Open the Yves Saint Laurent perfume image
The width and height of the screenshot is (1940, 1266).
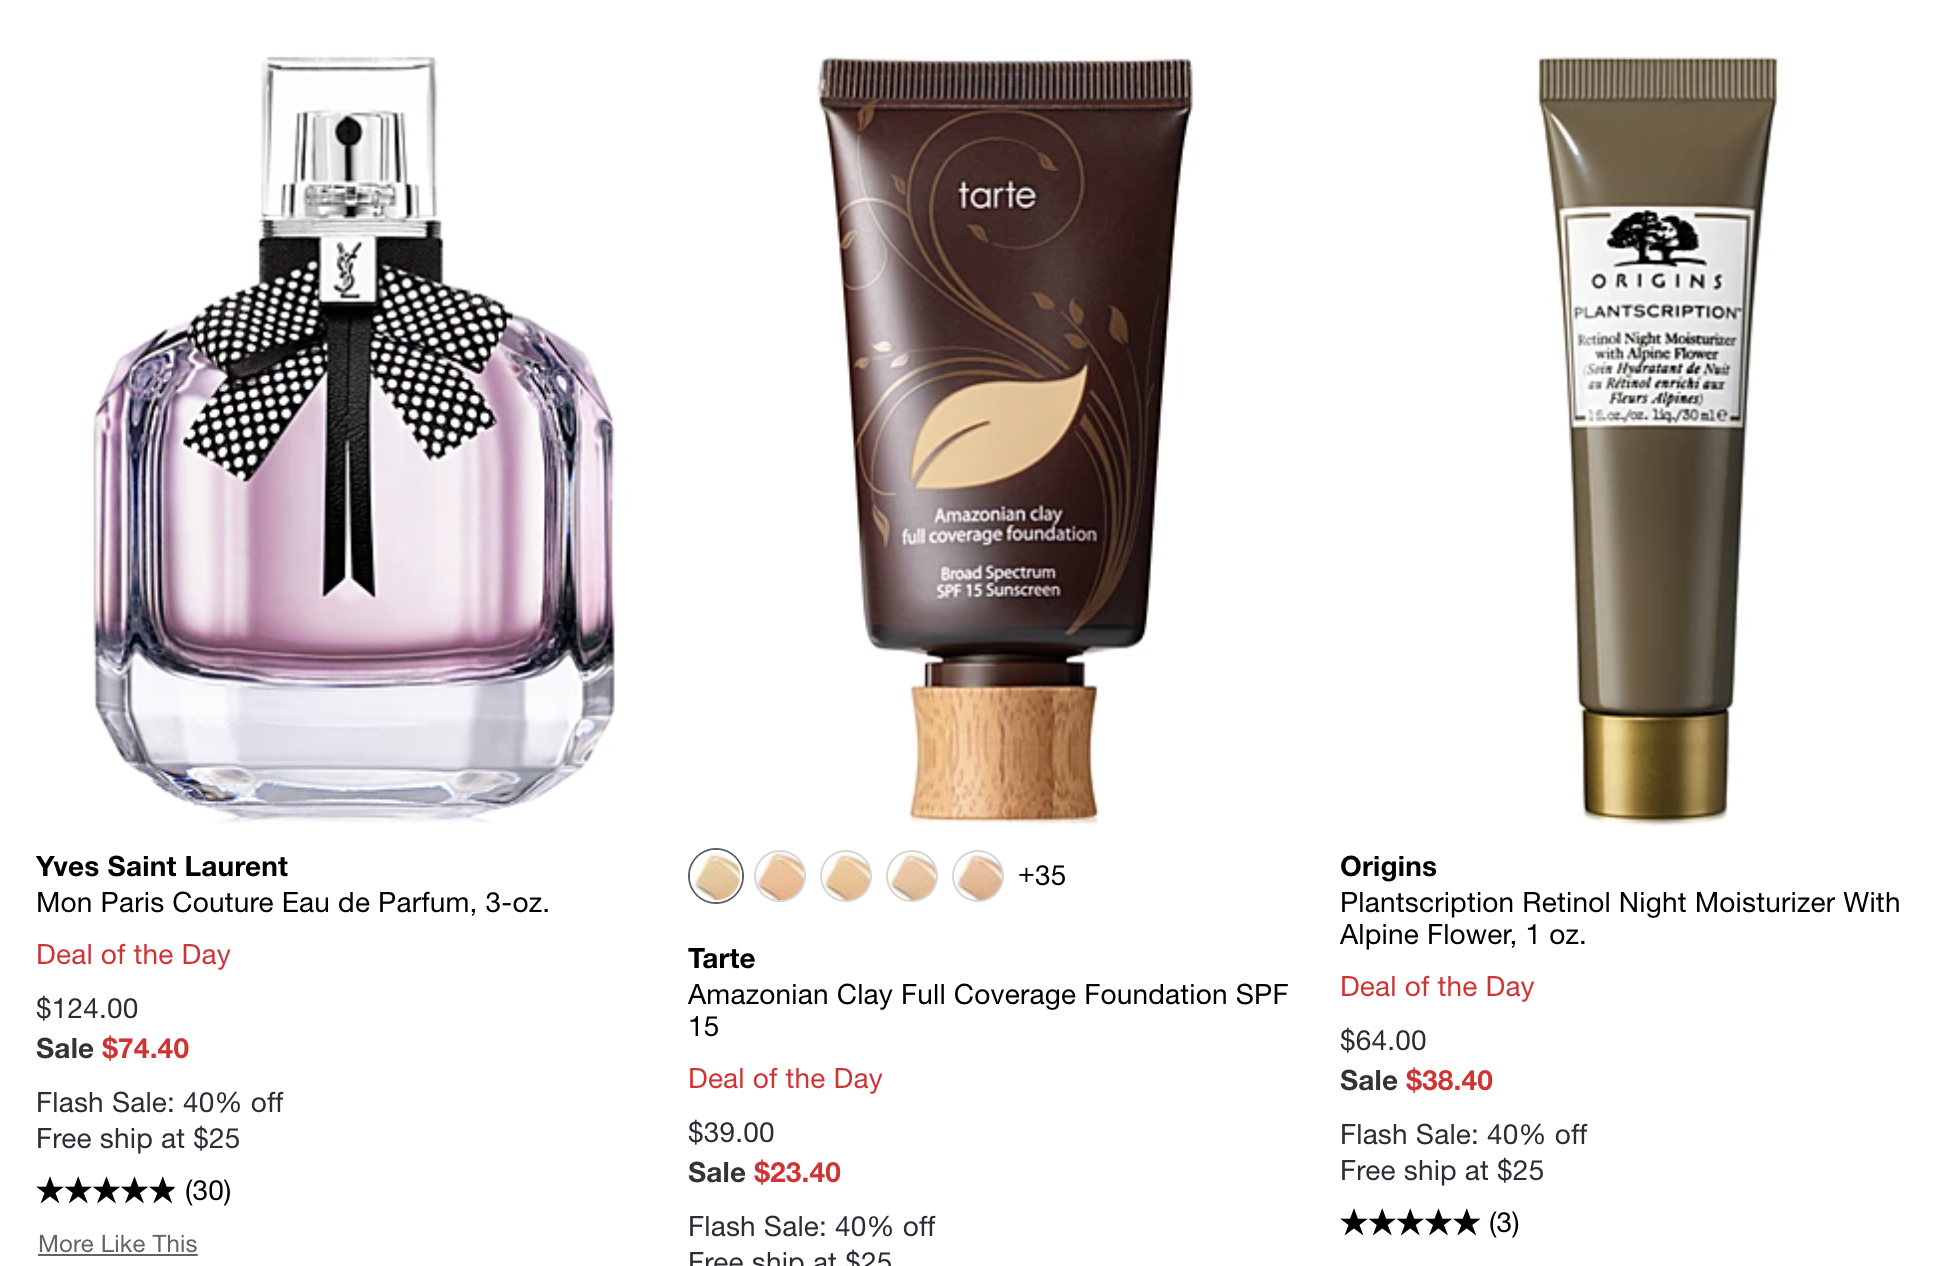pyautogui.click(x=351, y=438)
